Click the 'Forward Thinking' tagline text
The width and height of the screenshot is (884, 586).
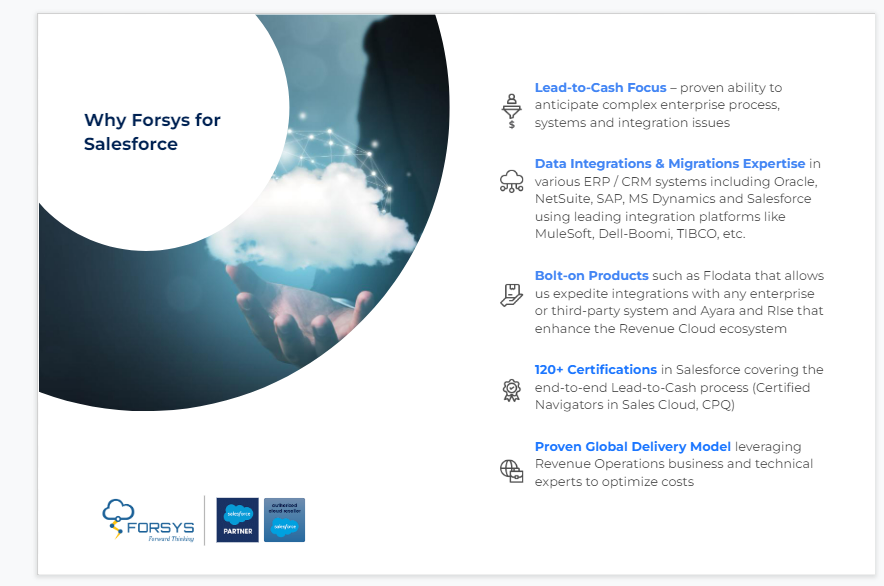click(171, 539)
